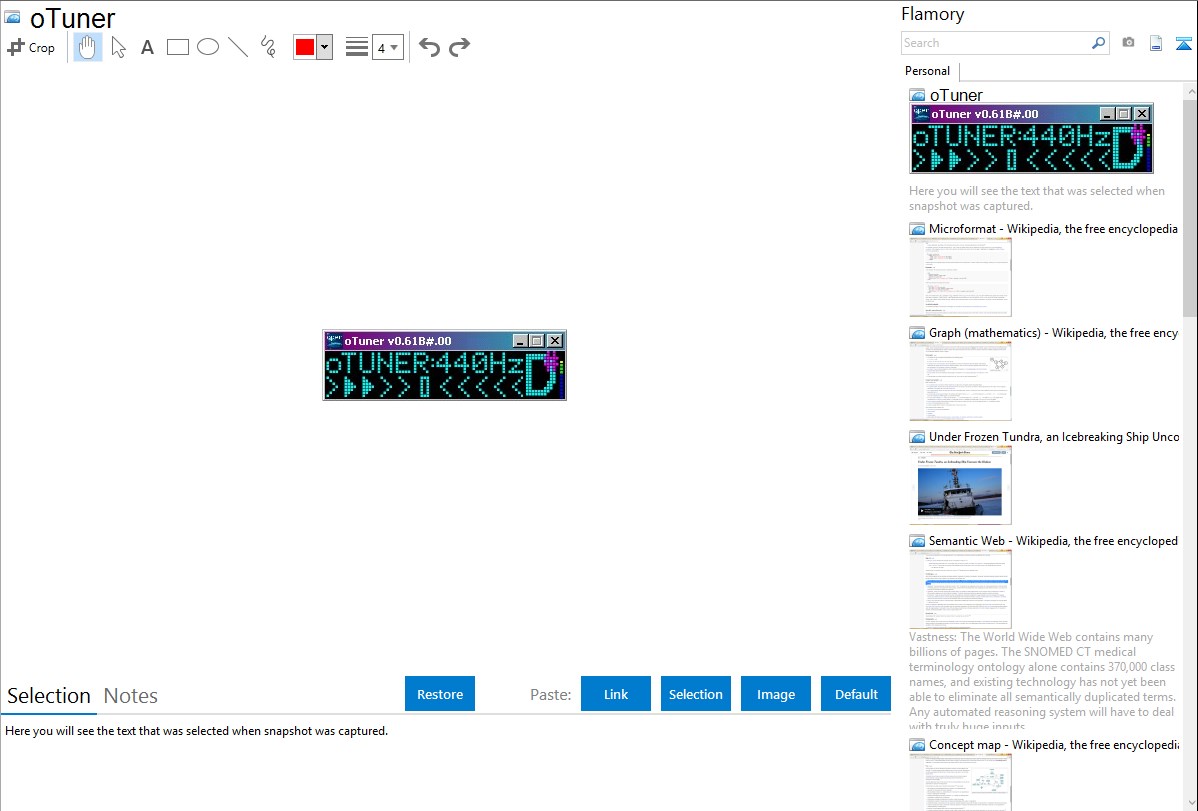Click the camera capture icon

[x=1128, y=43]
